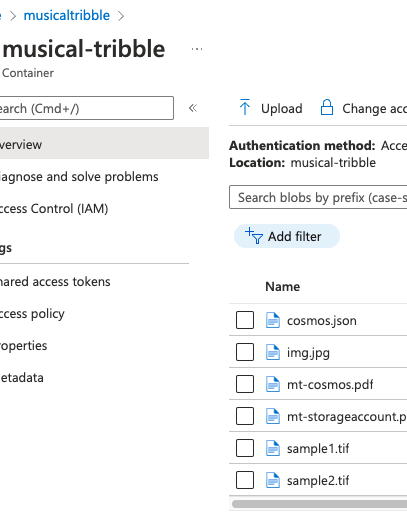This screenshot has width=407, height=528.
Task: Click the Upload button label
Action: (282, 108)
